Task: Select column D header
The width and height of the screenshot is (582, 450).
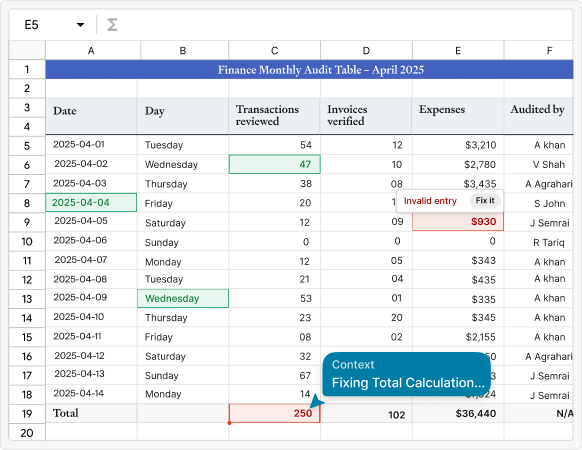Action: coord(366,50)
